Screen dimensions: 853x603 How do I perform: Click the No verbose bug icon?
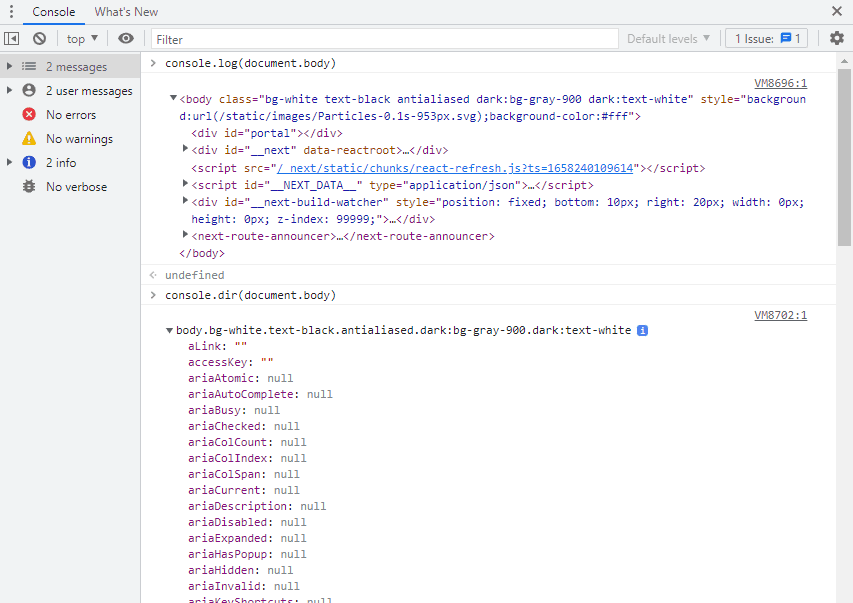pyautogui.click(x=29, y=186)
